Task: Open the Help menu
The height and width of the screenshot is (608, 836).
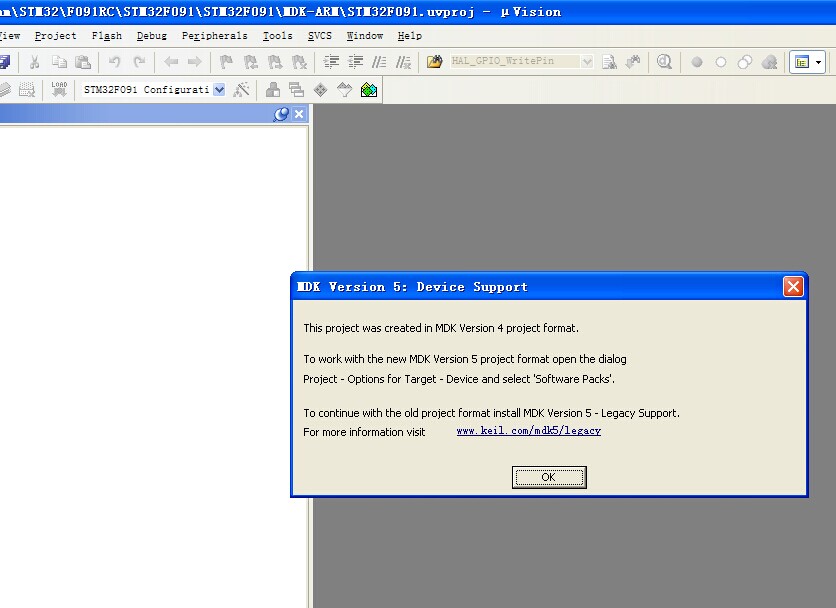Action: [409, 36]
